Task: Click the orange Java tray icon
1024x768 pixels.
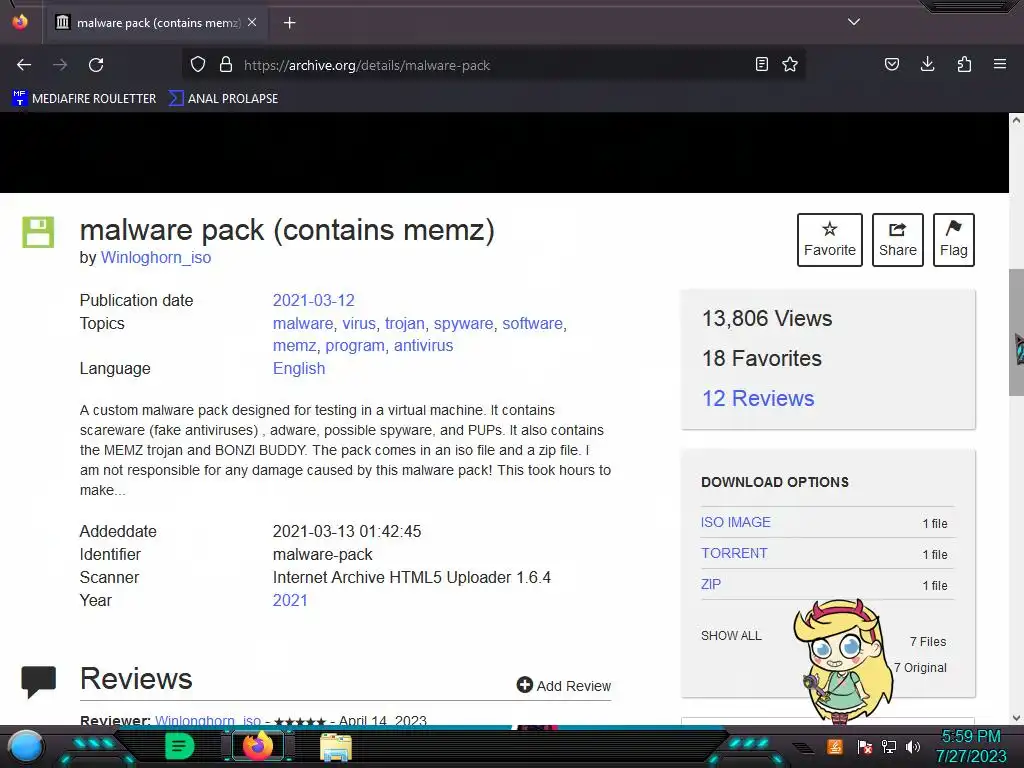Action: [835, 746]
